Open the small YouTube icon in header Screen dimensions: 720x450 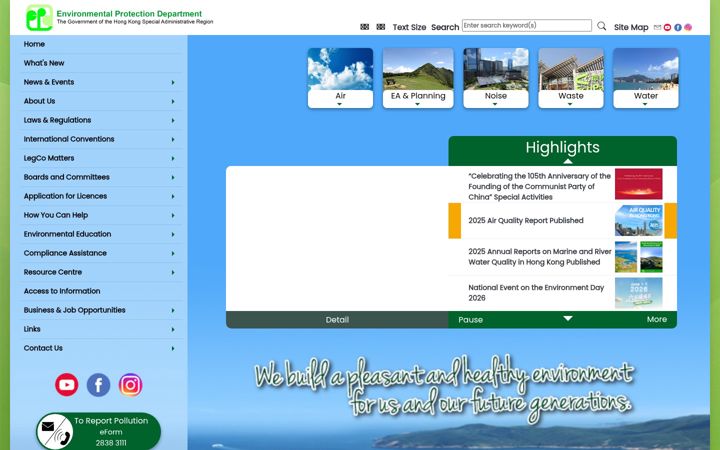[x=667, y=27]
